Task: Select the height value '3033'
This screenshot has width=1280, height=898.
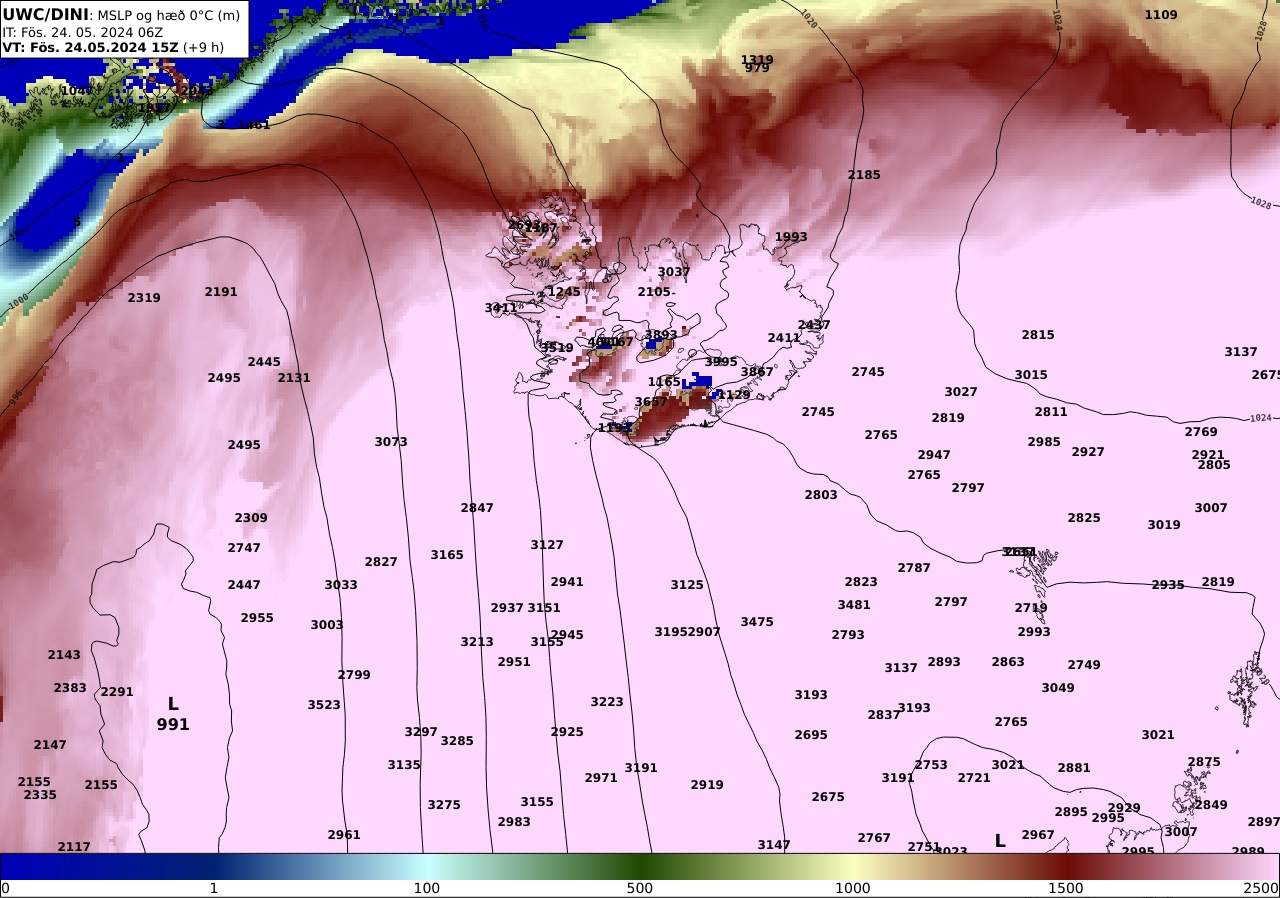Action: coord(341,585)
